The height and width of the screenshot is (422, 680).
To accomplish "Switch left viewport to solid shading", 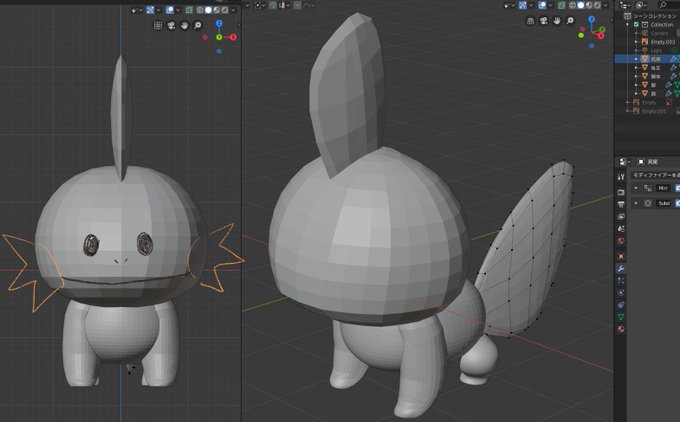I will pyautogui.click(x=208, y=10).
